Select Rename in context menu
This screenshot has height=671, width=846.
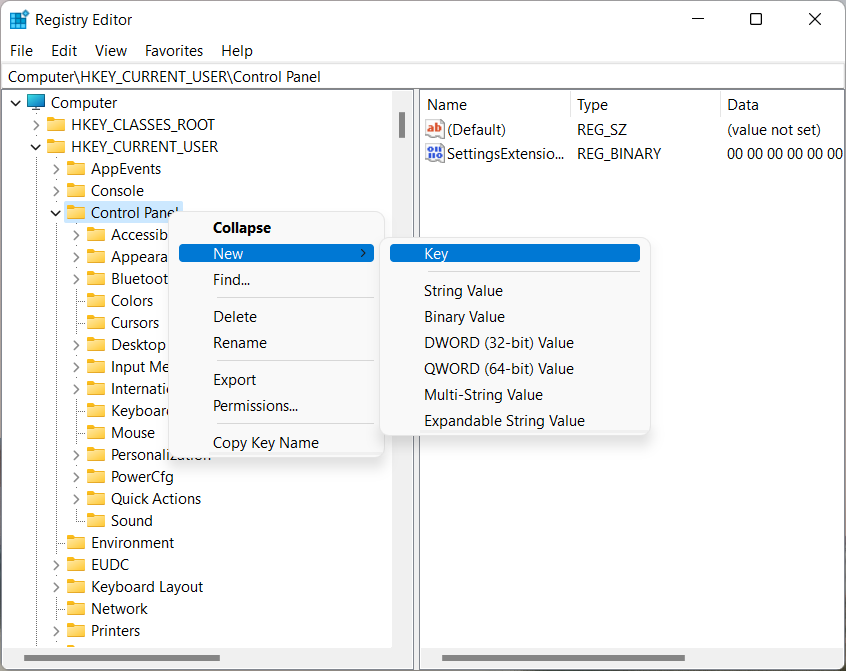[276, 343]
